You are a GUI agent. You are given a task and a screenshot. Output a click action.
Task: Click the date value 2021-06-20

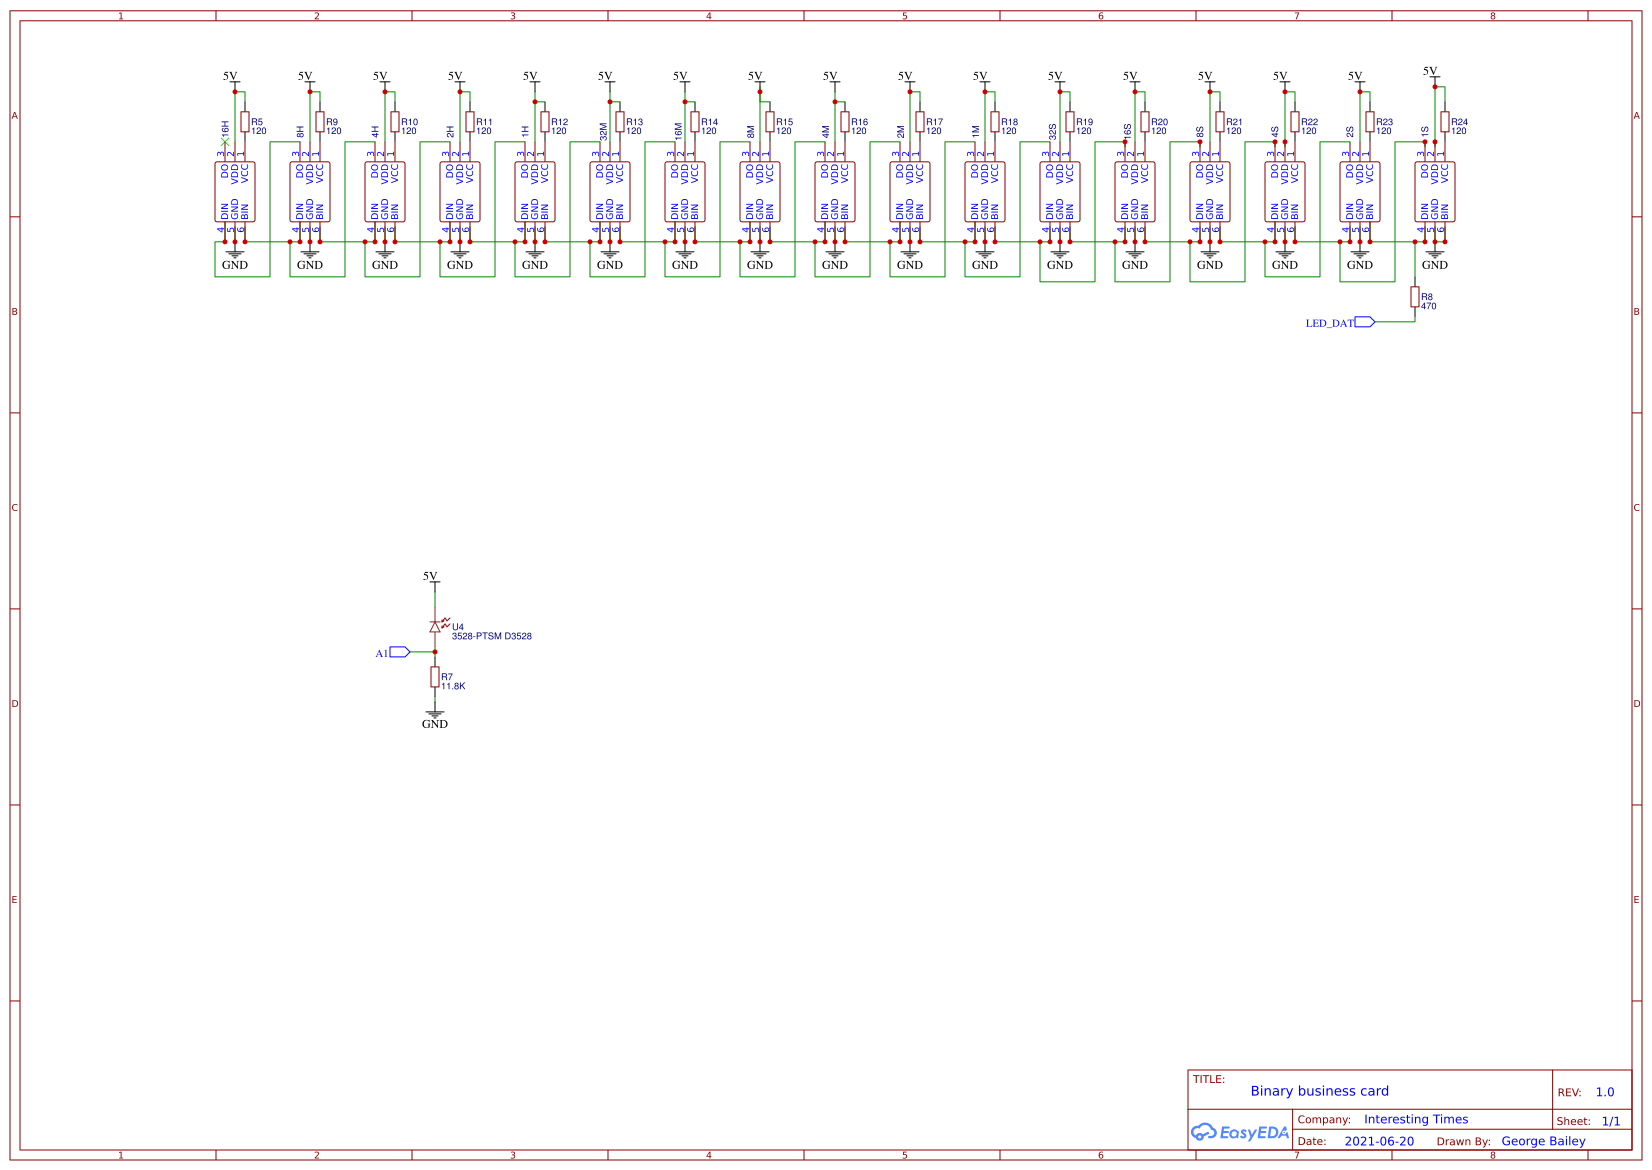pyautogui.click(x=1379, y=1141)
